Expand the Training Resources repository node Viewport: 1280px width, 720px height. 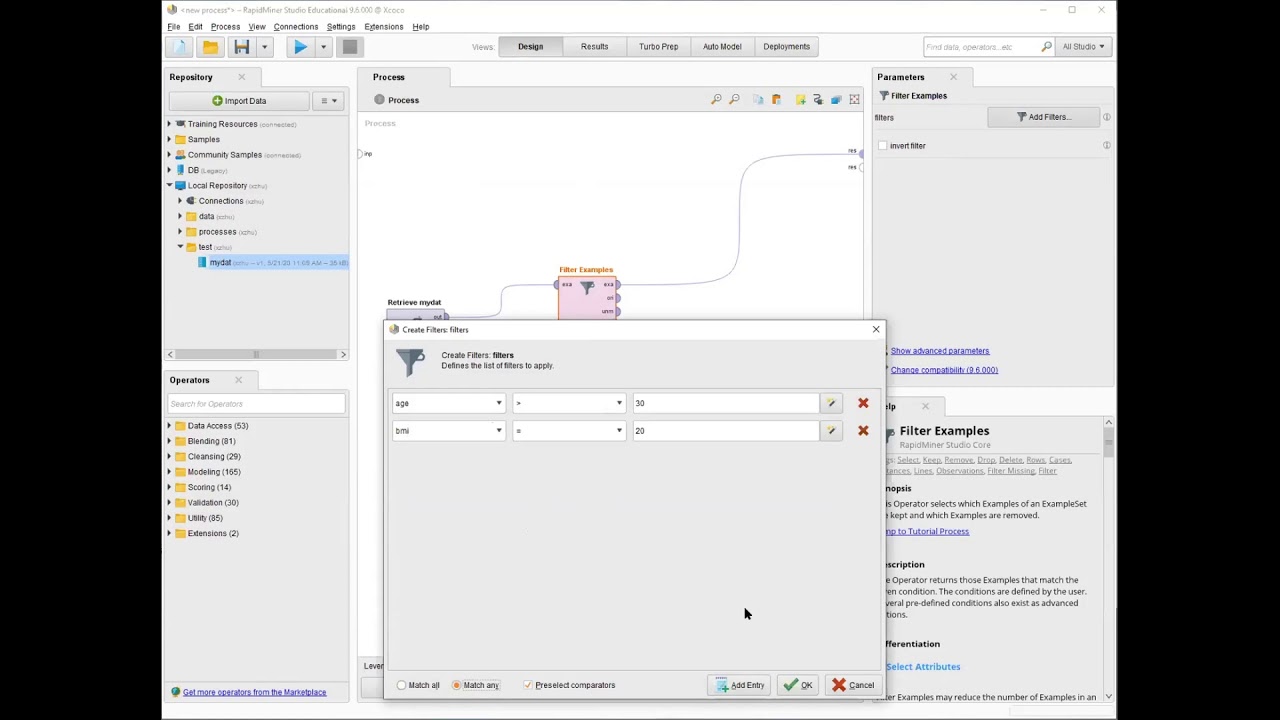pos(170,124)
